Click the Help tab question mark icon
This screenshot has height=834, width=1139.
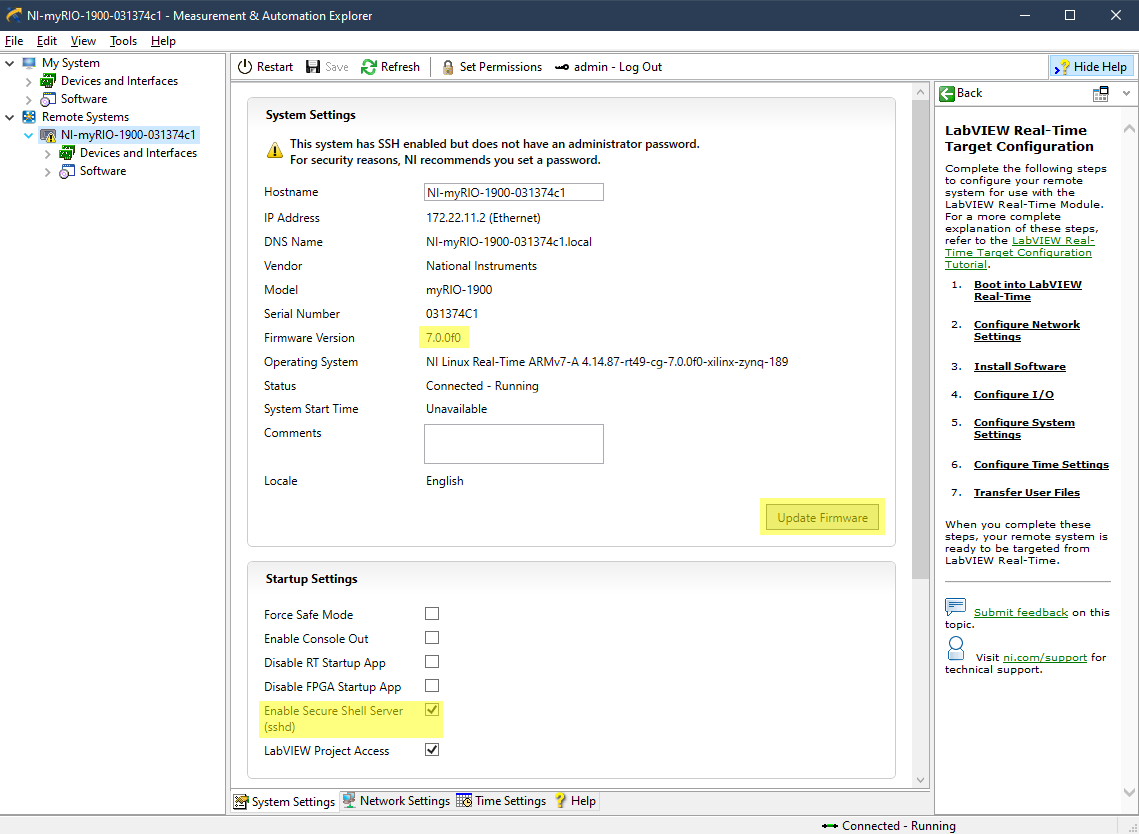(560, 801)
